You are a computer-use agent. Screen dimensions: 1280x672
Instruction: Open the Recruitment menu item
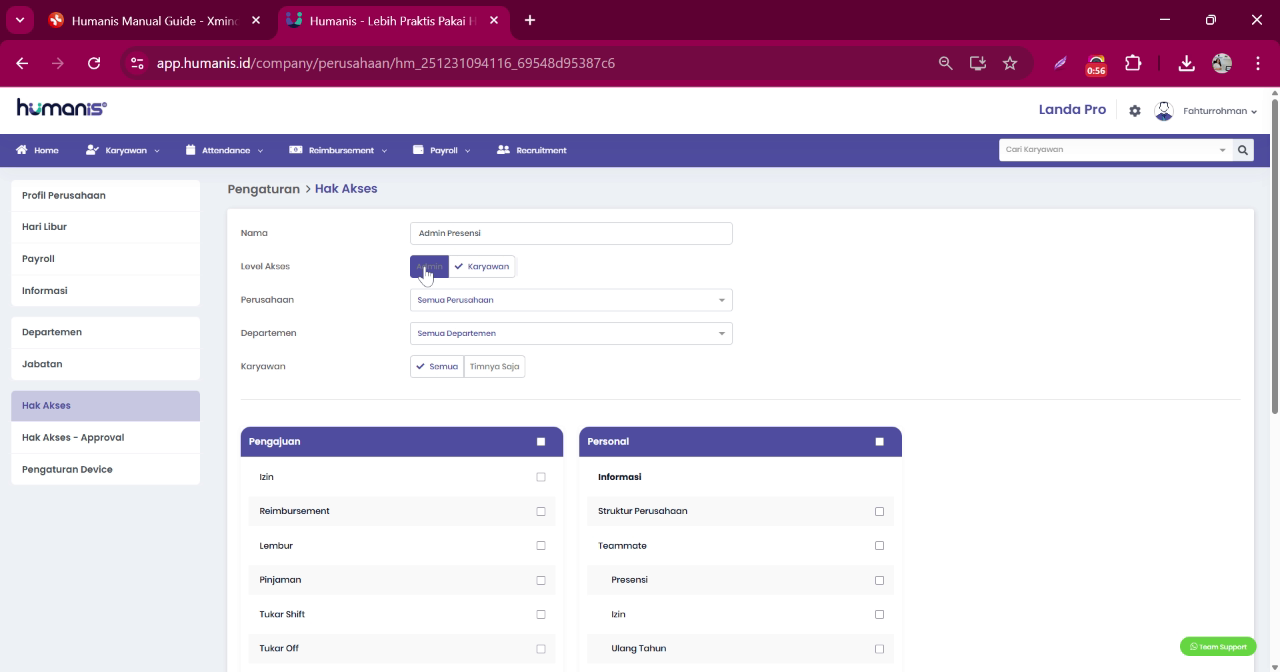tap(531, 150)
